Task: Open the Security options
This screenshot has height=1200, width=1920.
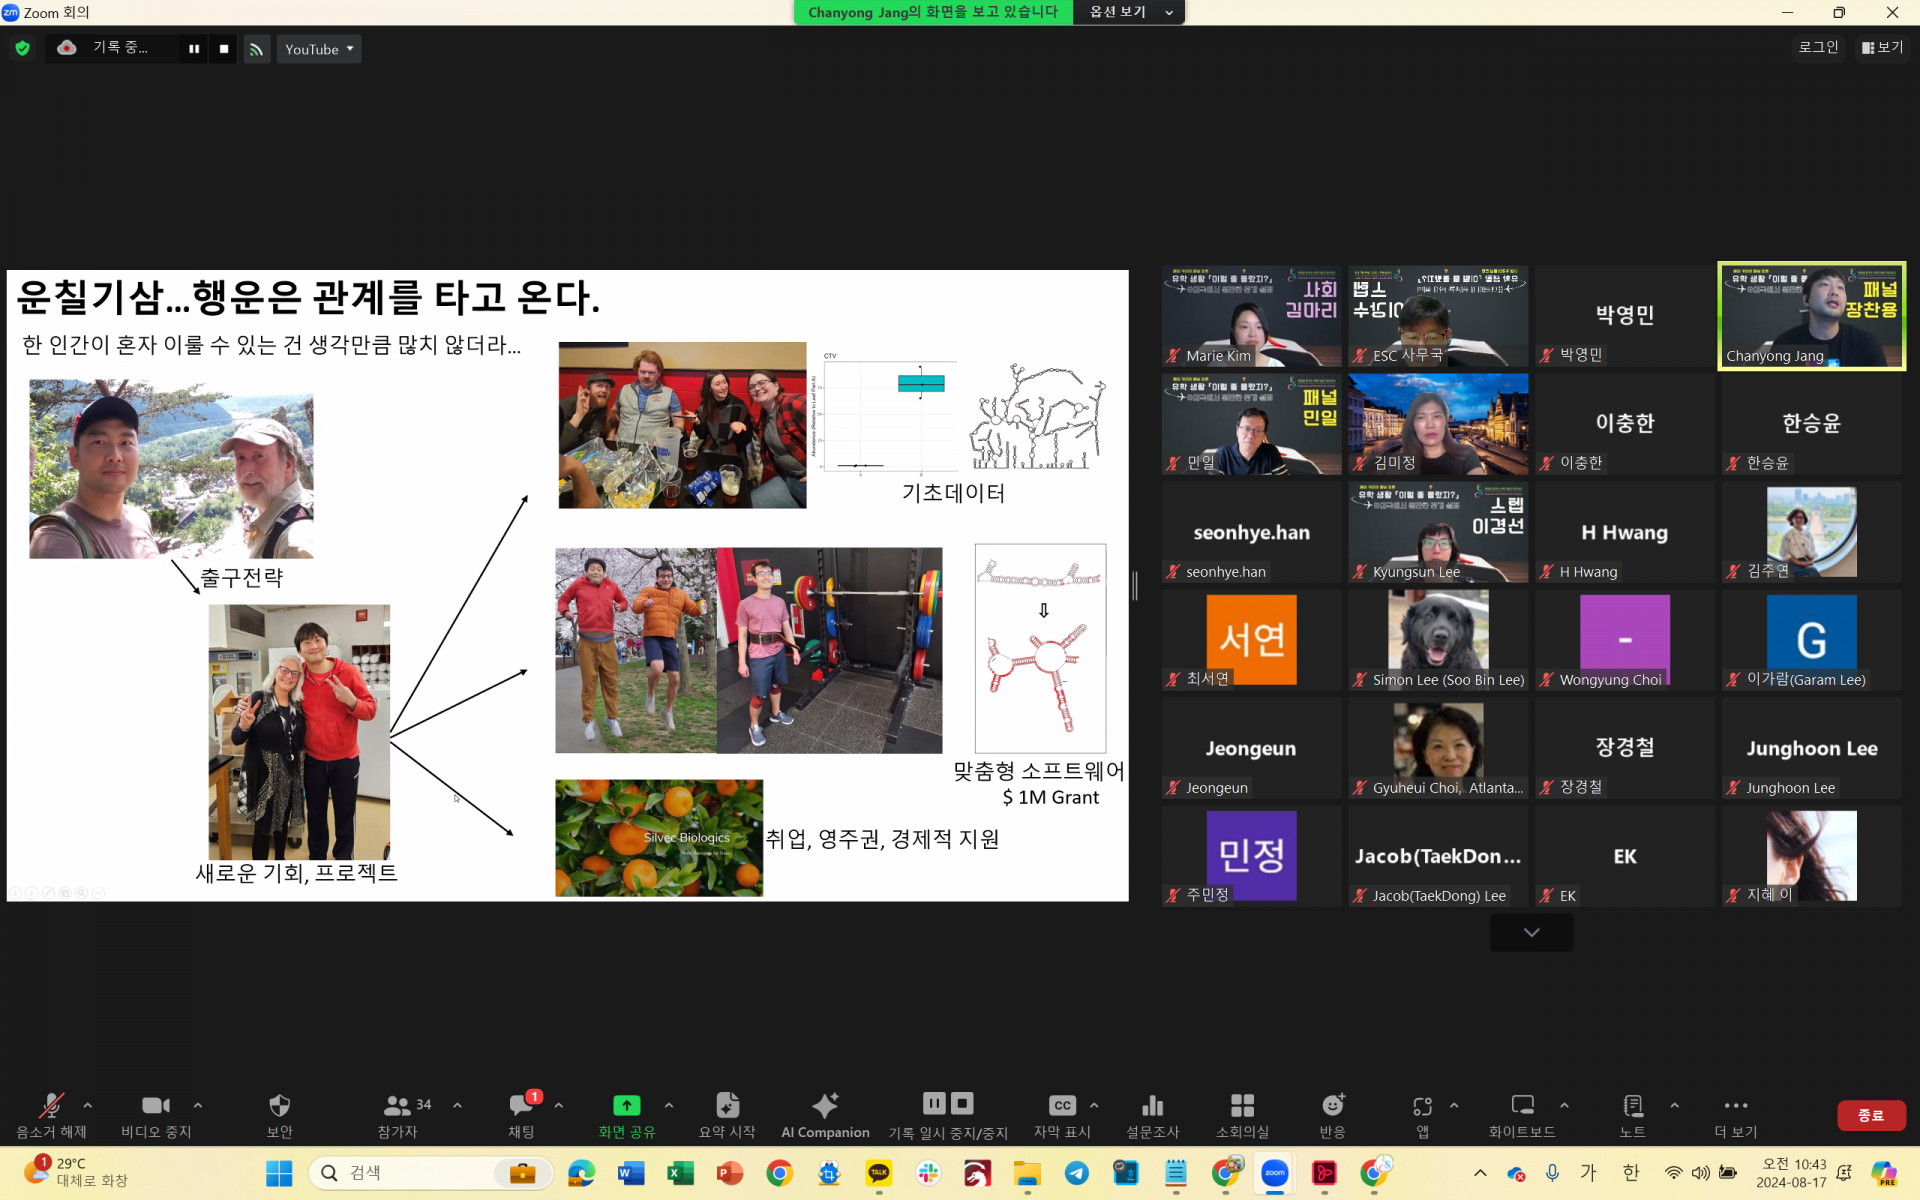Action: tap(278, 1110)
